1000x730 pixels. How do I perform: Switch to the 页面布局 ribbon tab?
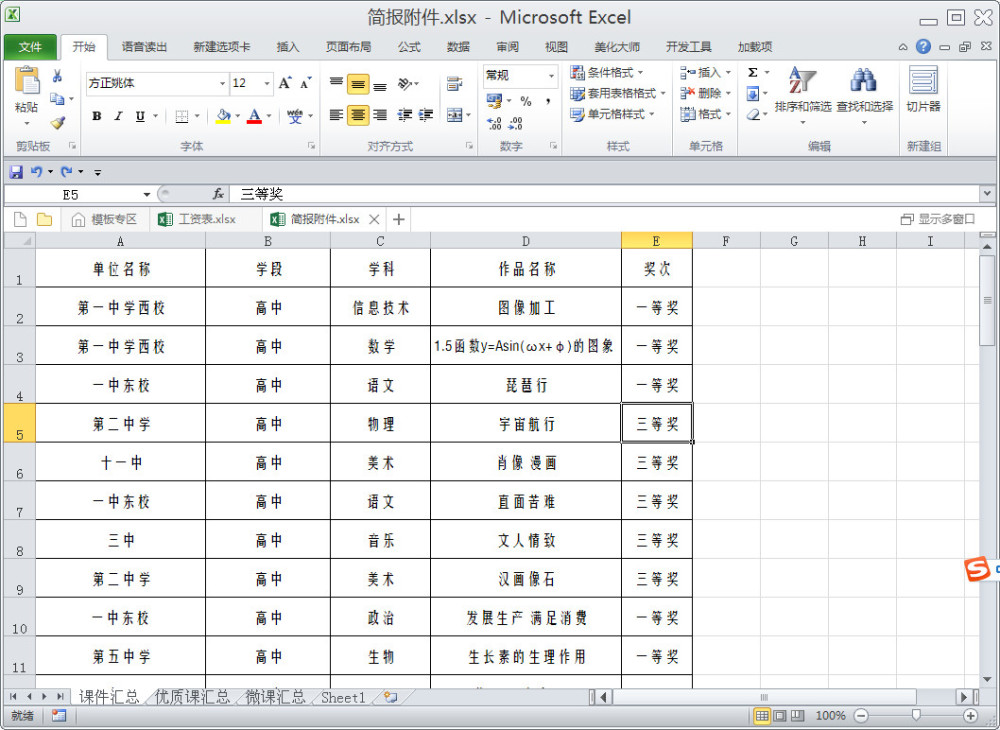point(348,47)
